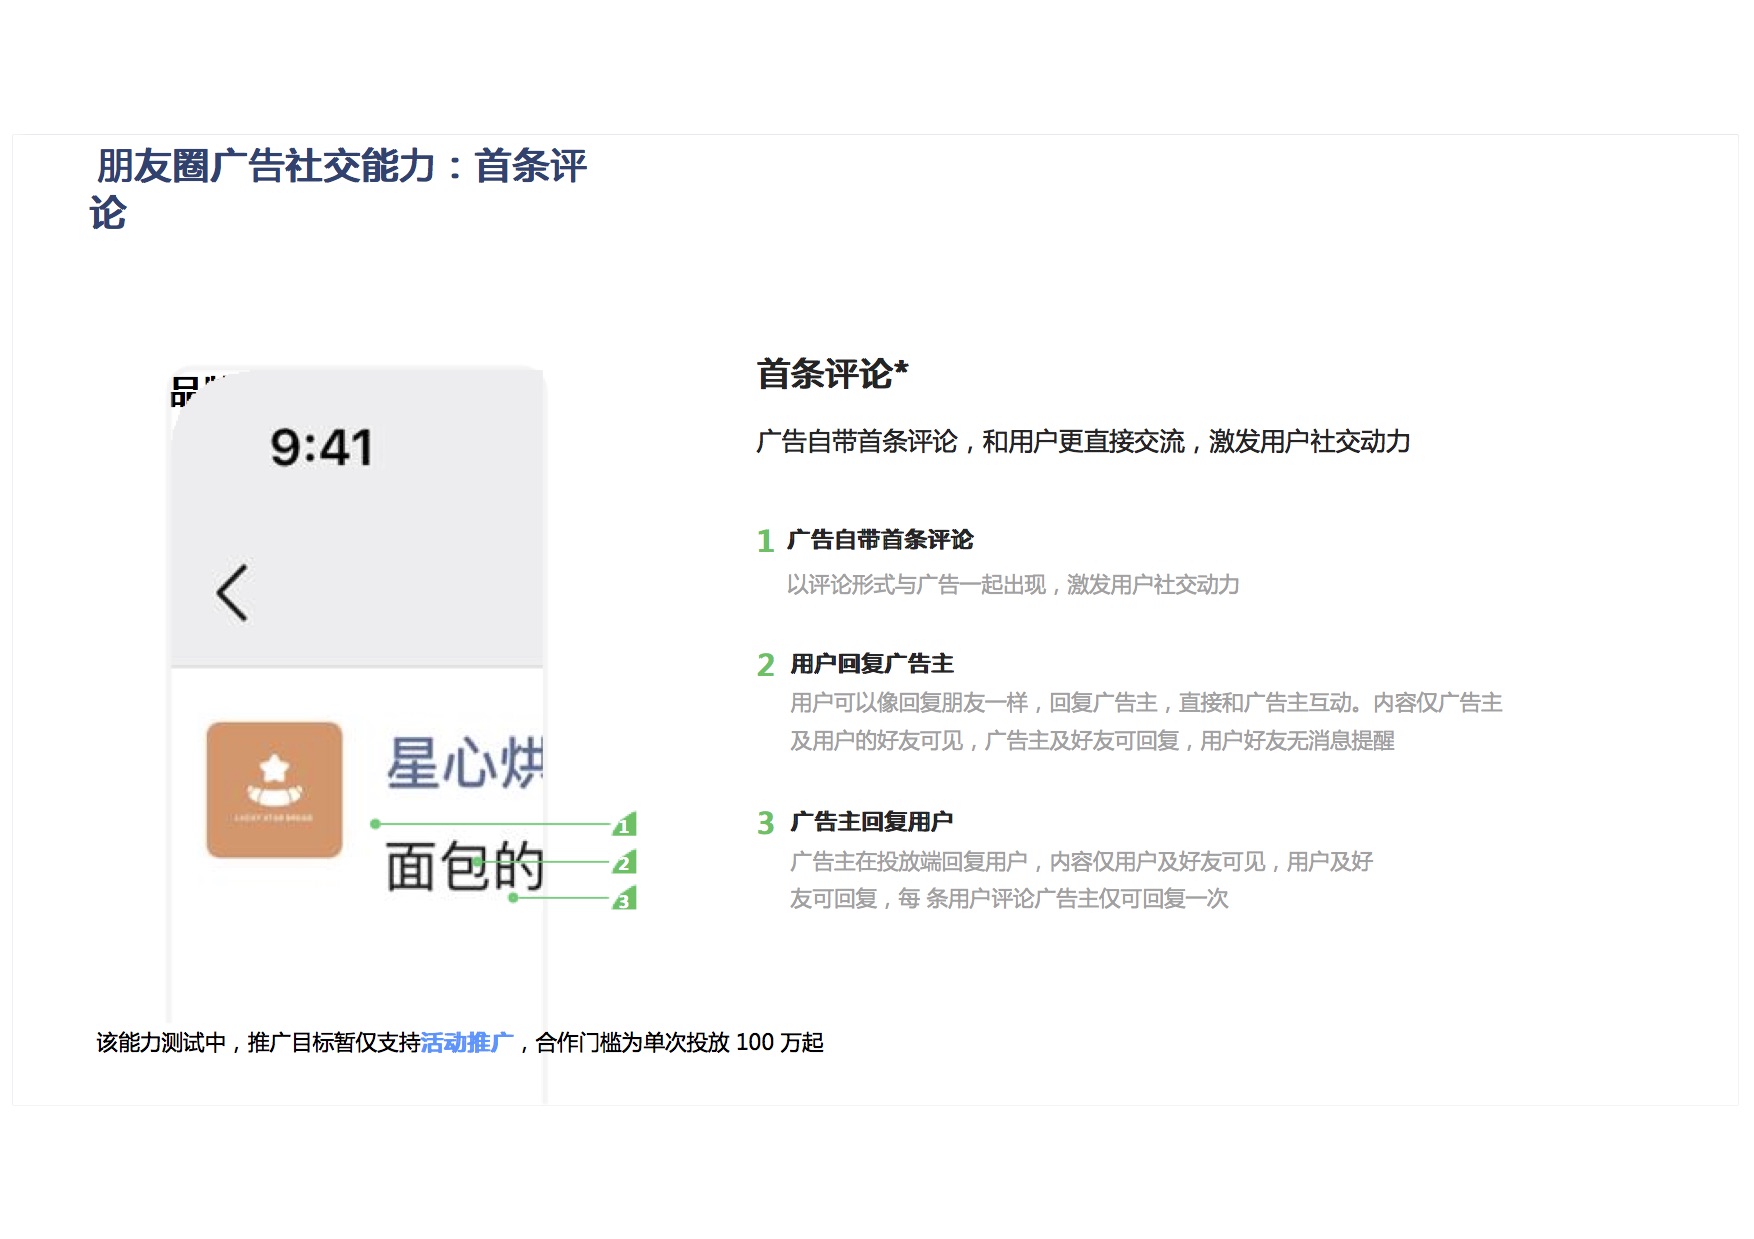Click green list number 2 beside 用户回复广告主
The height and width of the screenshot is (1239, 1754).
(x=766, y=665)
